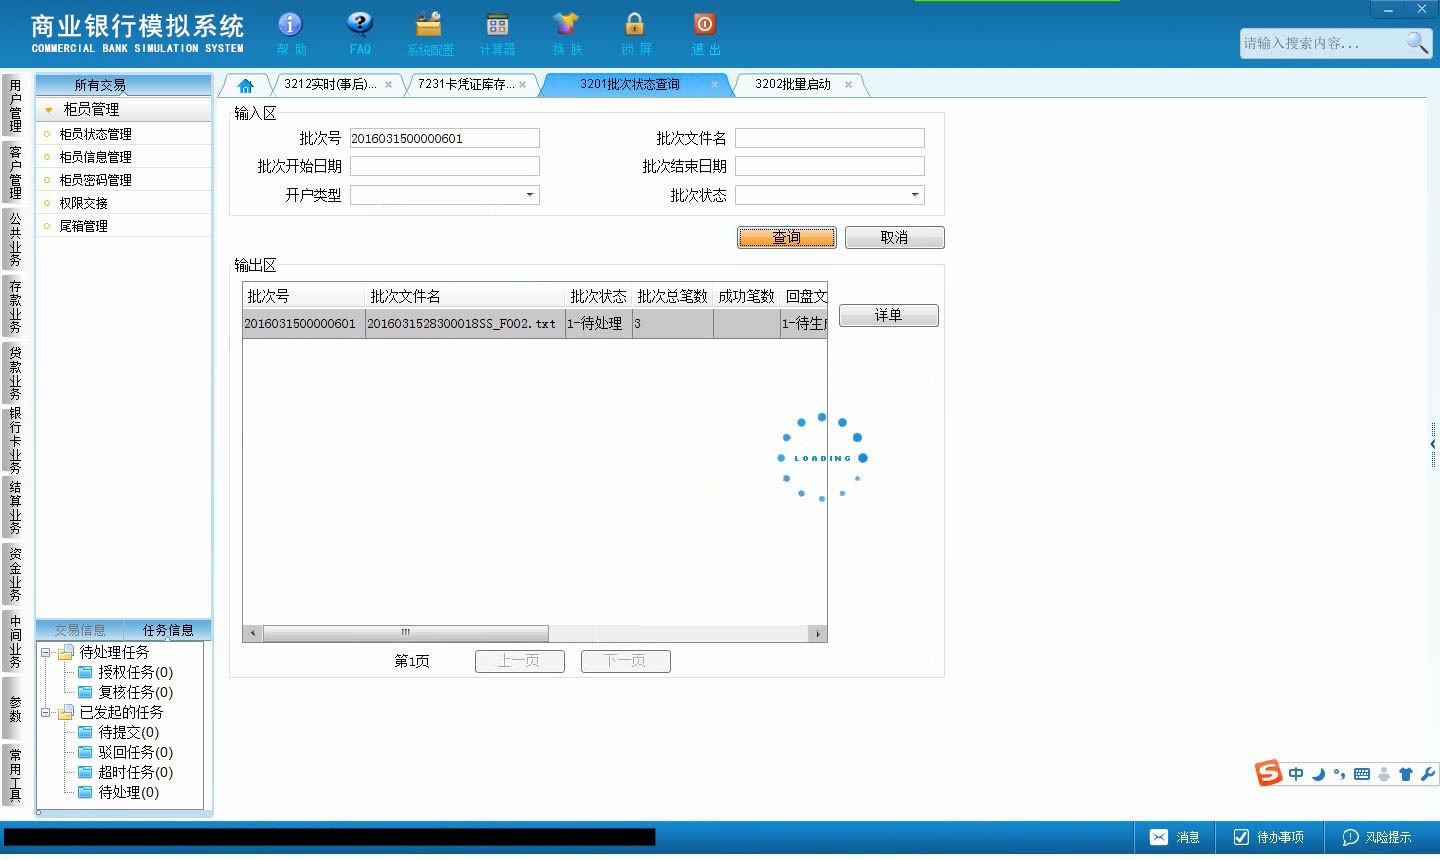Viewport: 1440px width, 860px height.
Task: Open the 常用工具 vertical side tab
Action: point(15,775)
